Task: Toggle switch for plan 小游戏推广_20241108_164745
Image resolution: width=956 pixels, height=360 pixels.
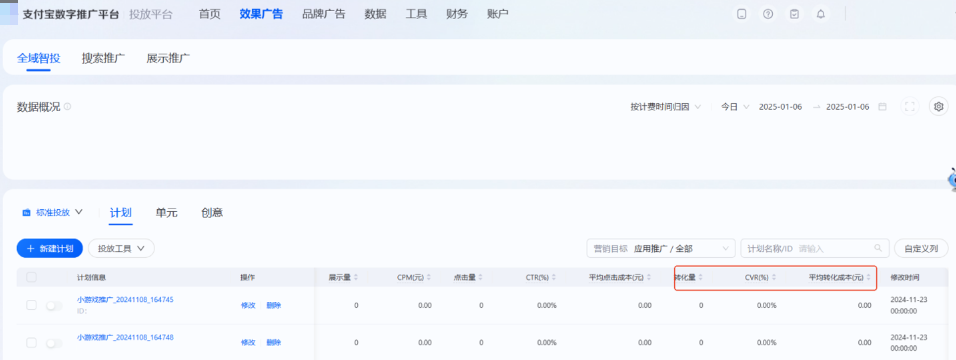Action: click(x=54, y=306)
